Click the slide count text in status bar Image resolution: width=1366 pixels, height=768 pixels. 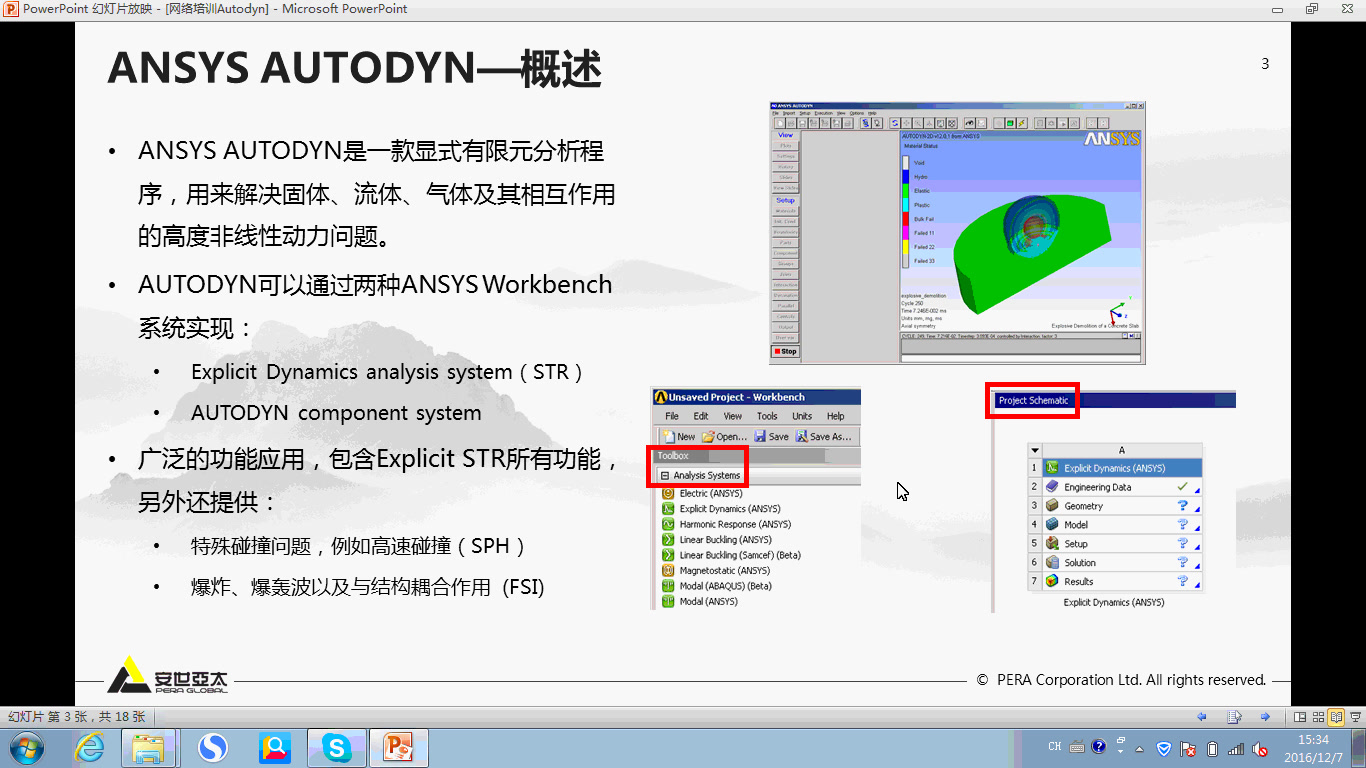(77, 717)
